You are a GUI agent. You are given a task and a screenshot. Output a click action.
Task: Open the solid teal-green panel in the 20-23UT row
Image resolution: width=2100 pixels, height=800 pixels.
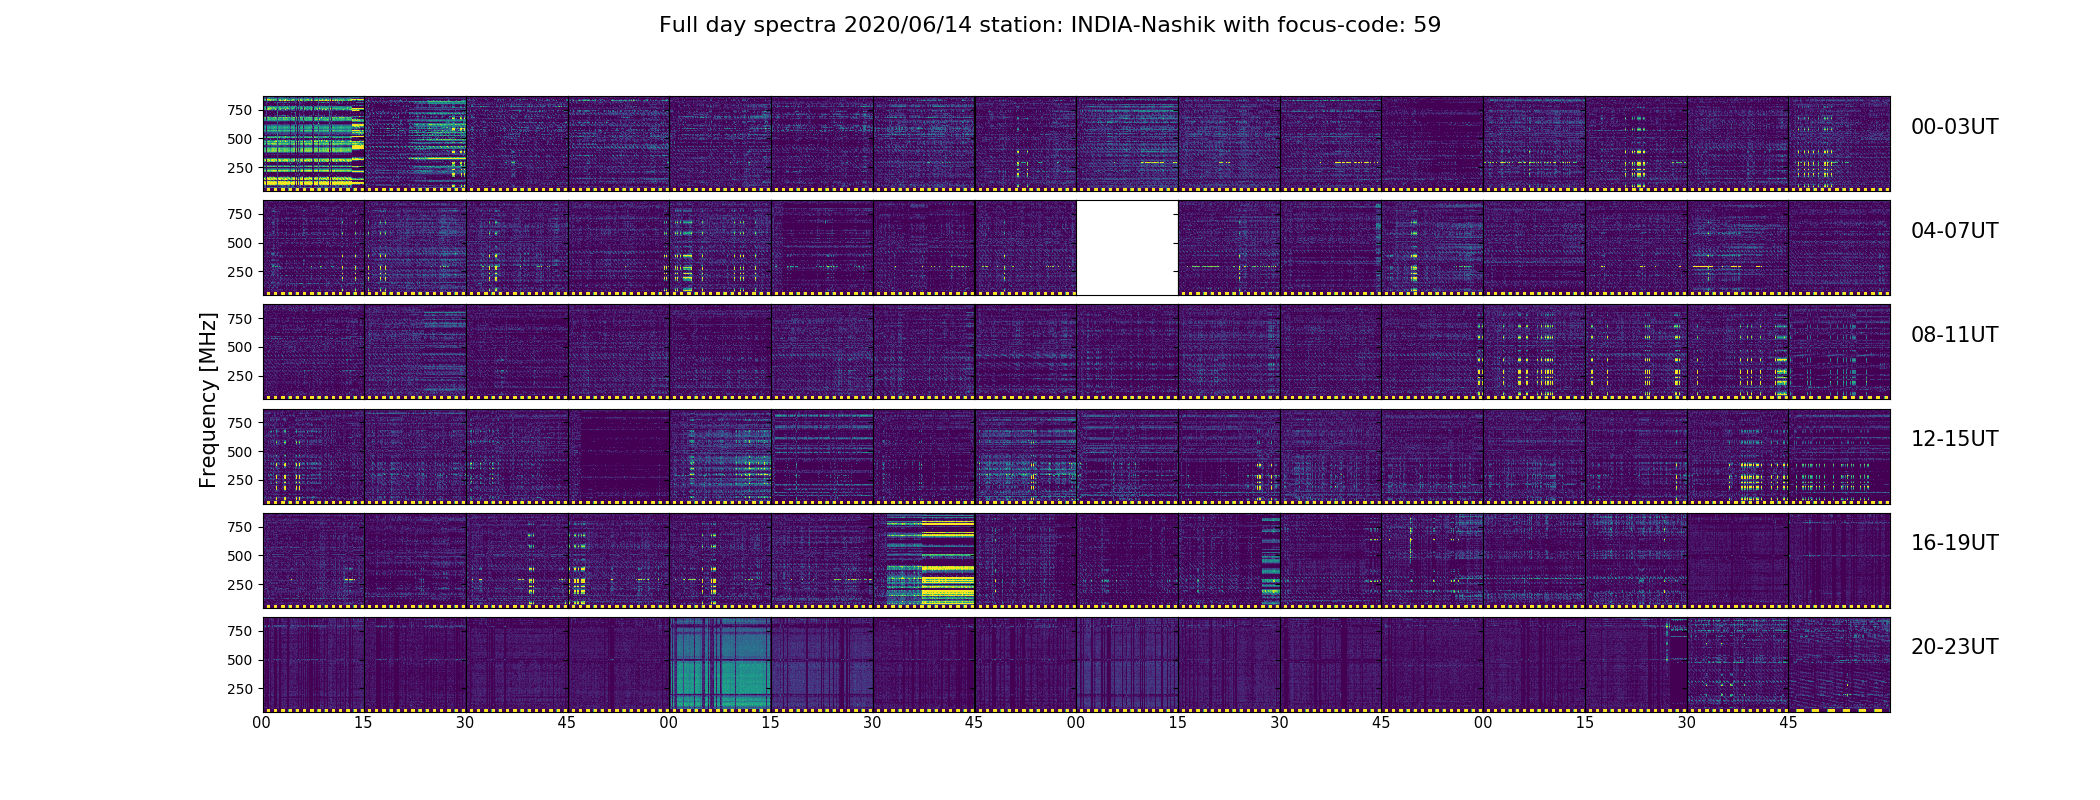pos(720,664)
